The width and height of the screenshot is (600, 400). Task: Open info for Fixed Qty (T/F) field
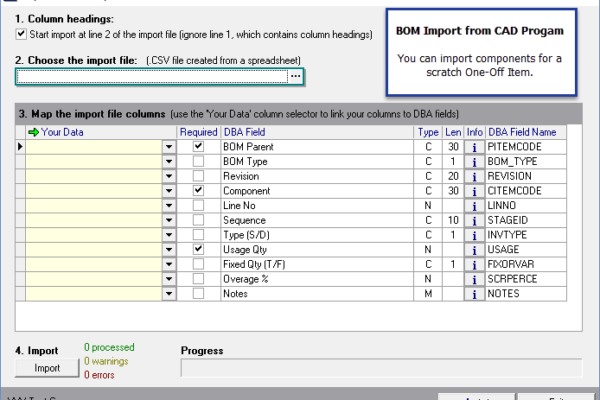(x=474, y=264)
